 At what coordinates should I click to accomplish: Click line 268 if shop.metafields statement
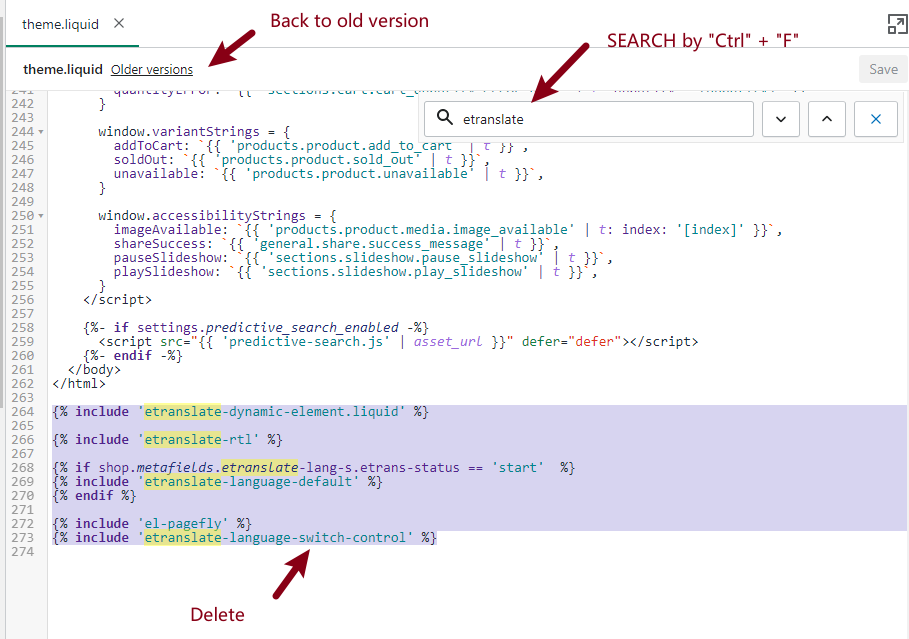(313, 467)
